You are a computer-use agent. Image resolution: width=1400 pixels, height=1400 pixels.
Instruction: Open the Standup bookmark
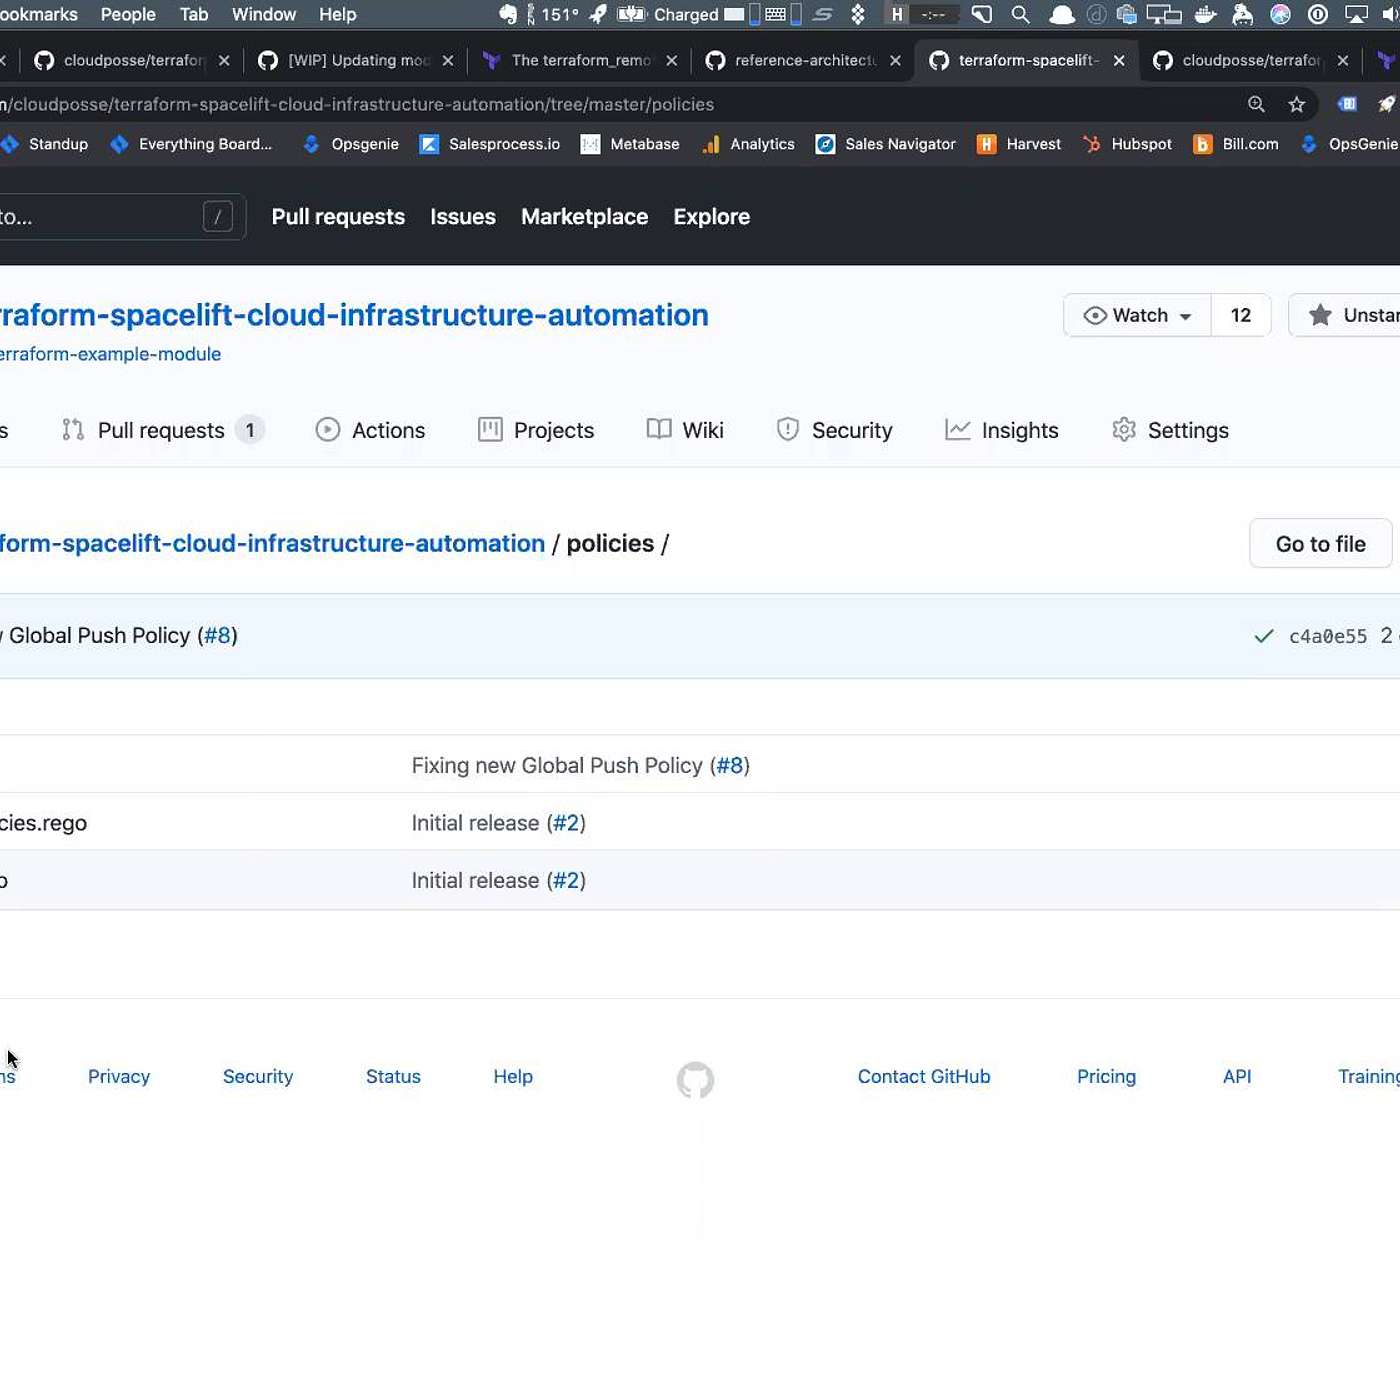[45, 144]
